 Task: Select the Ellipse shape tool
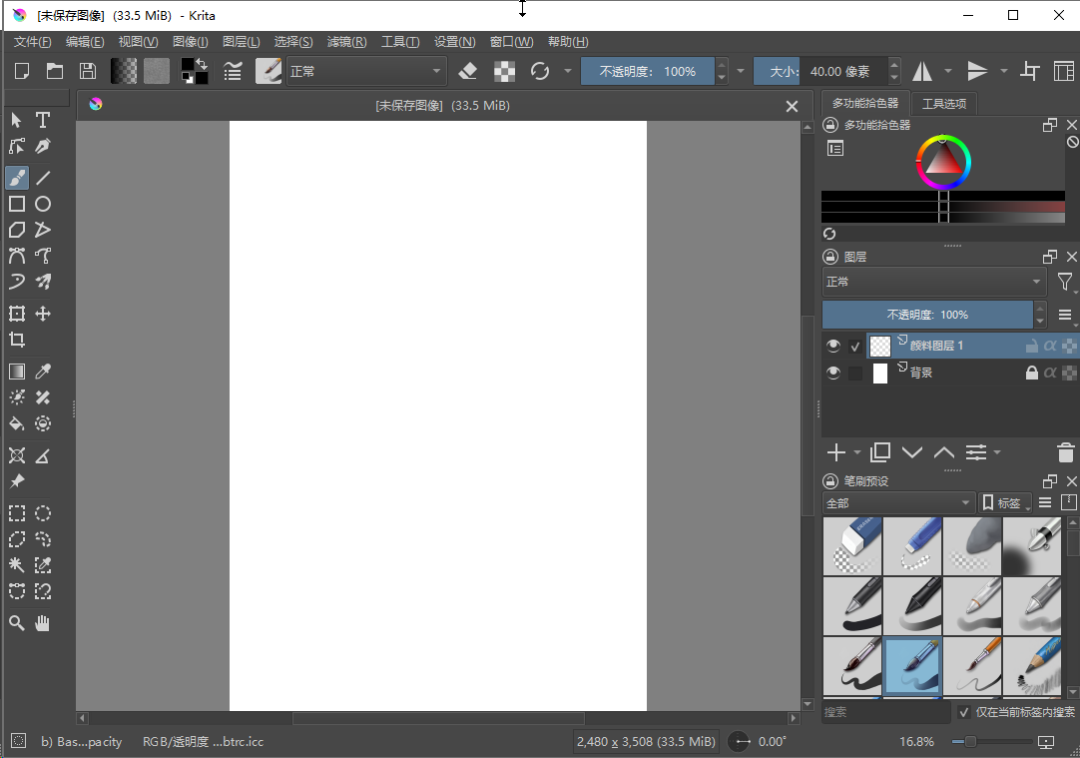click(43, 204)
